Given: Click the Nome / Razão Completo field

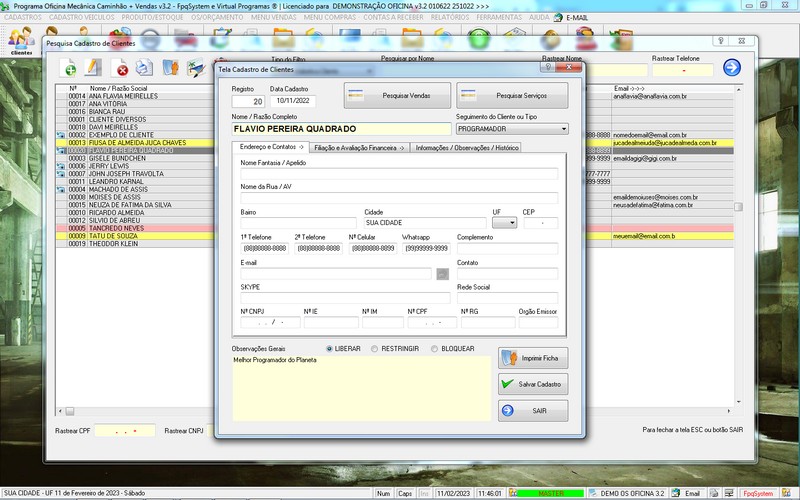Looking at the screenshot, I should click(x=341, y=129).
